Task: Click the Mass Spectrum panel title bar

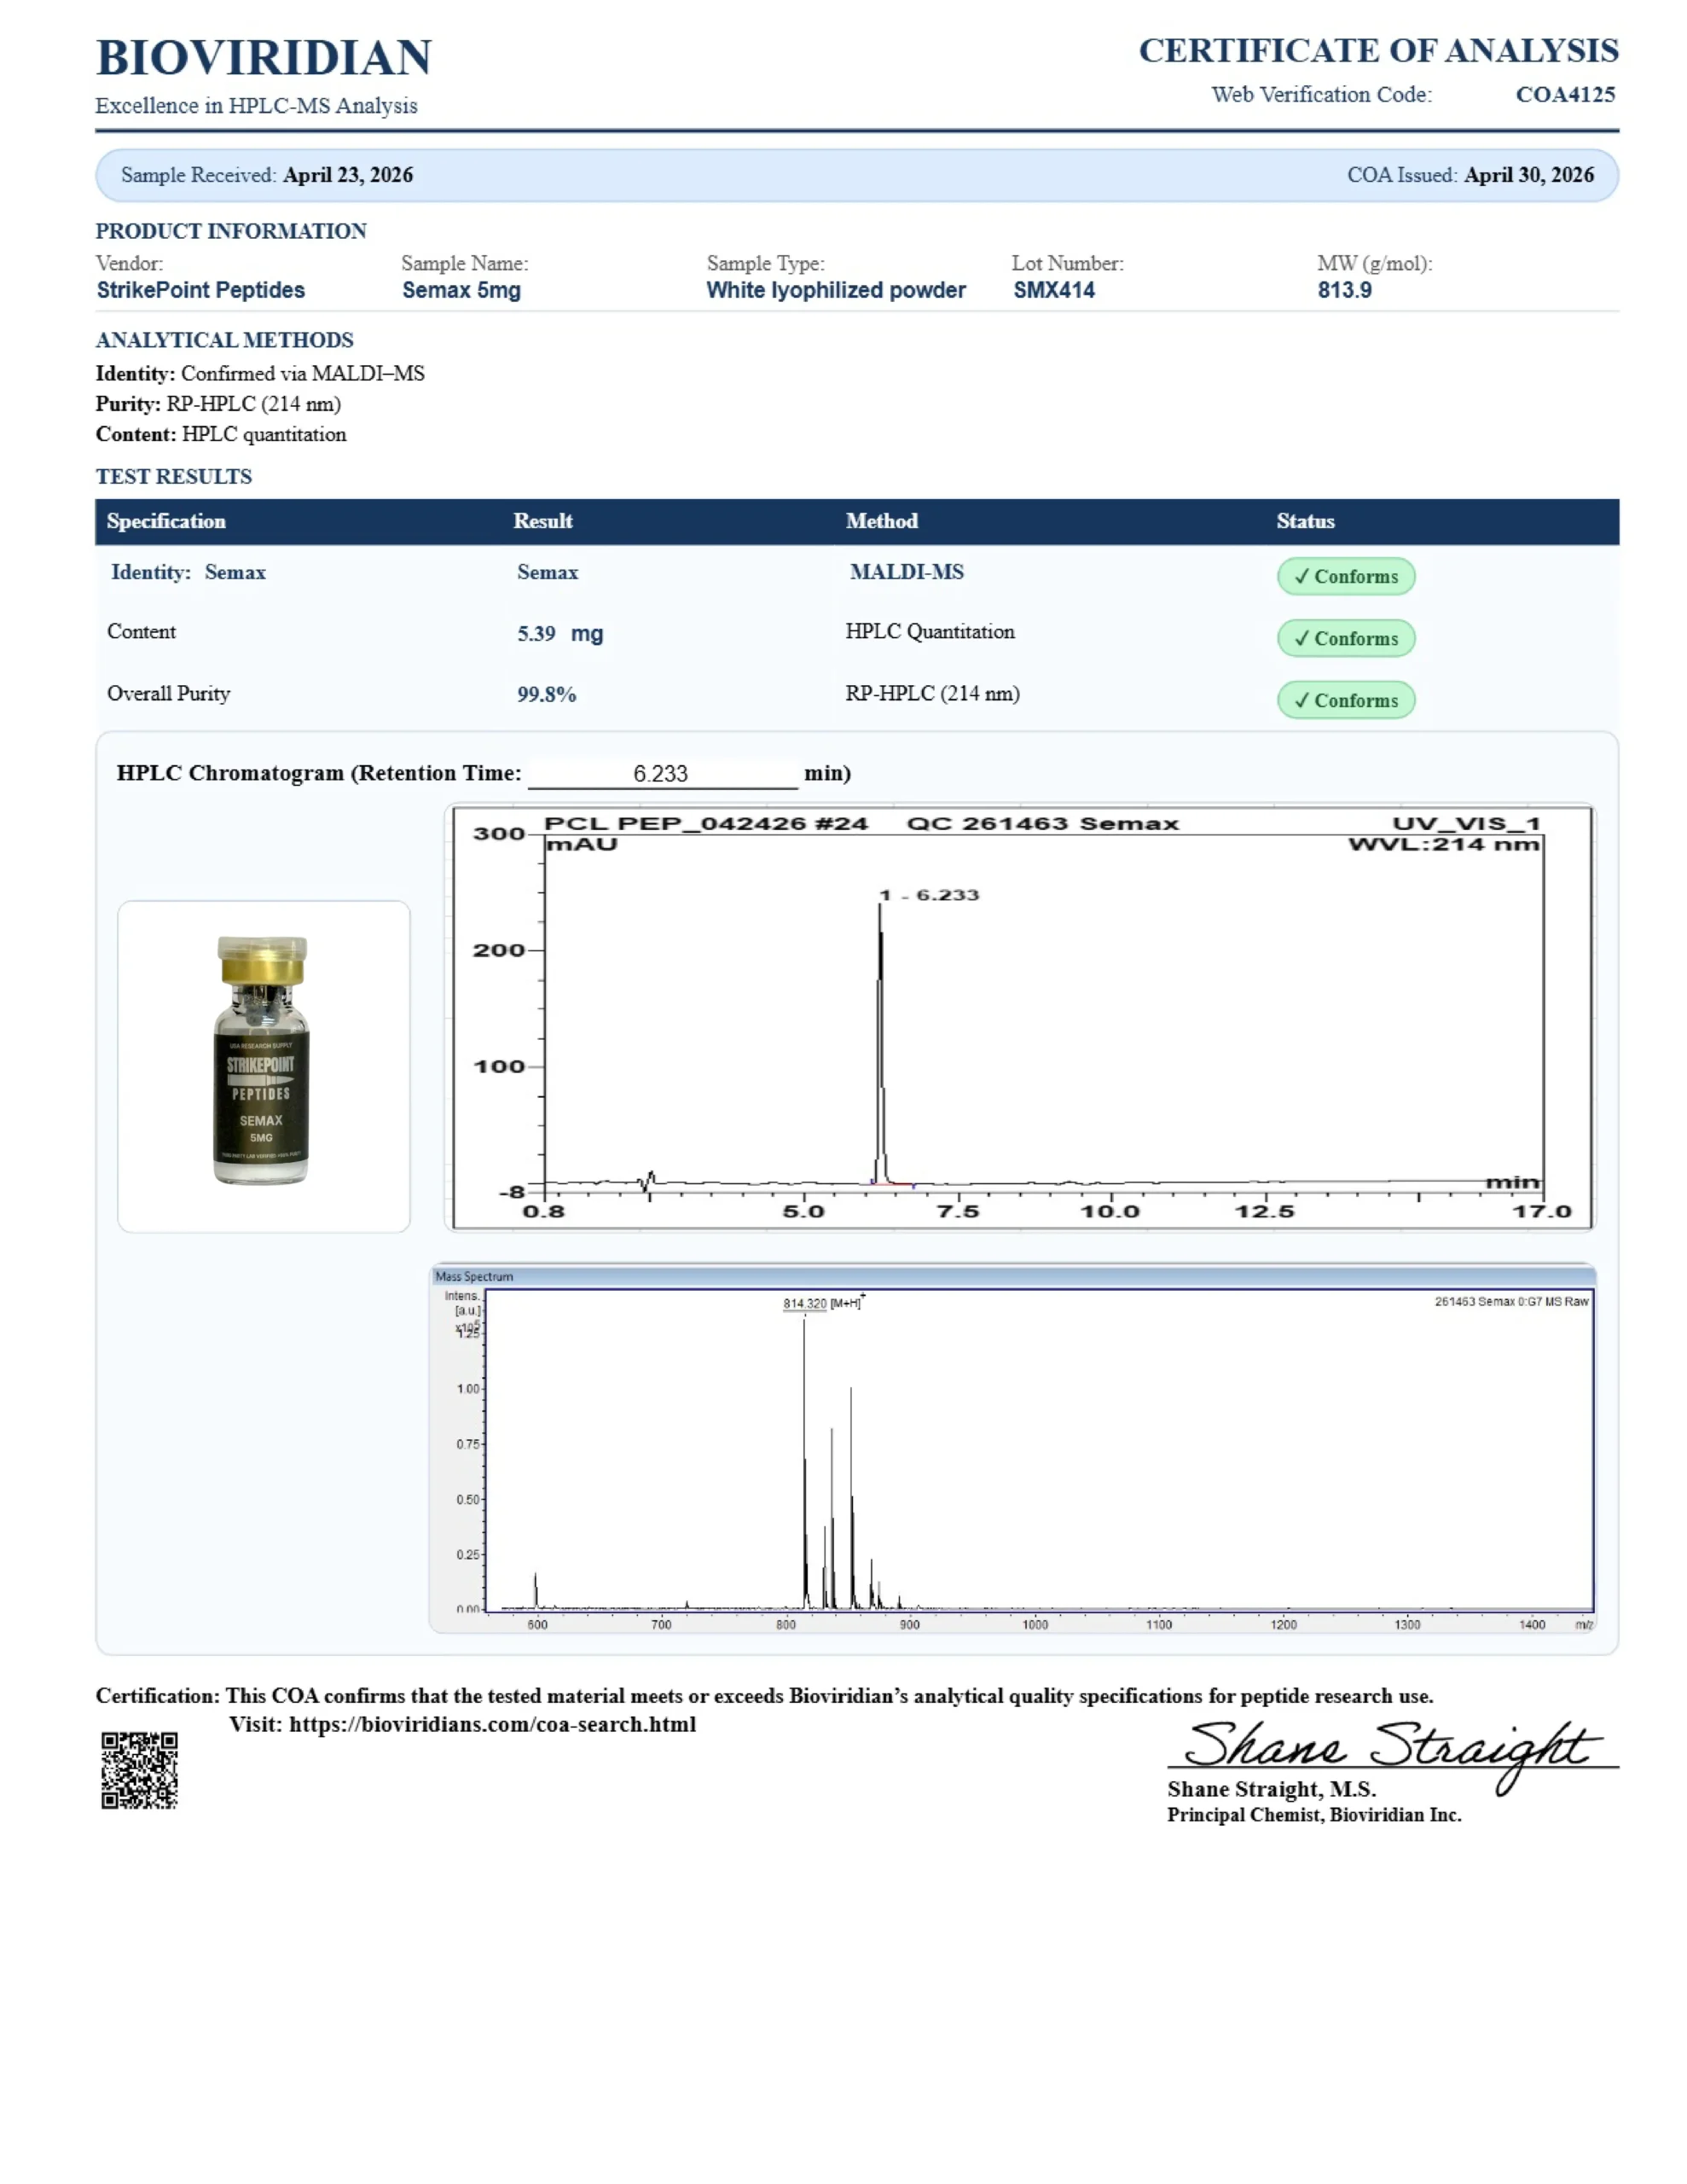Action: pyautogui.click(x=1012, y=1276)
